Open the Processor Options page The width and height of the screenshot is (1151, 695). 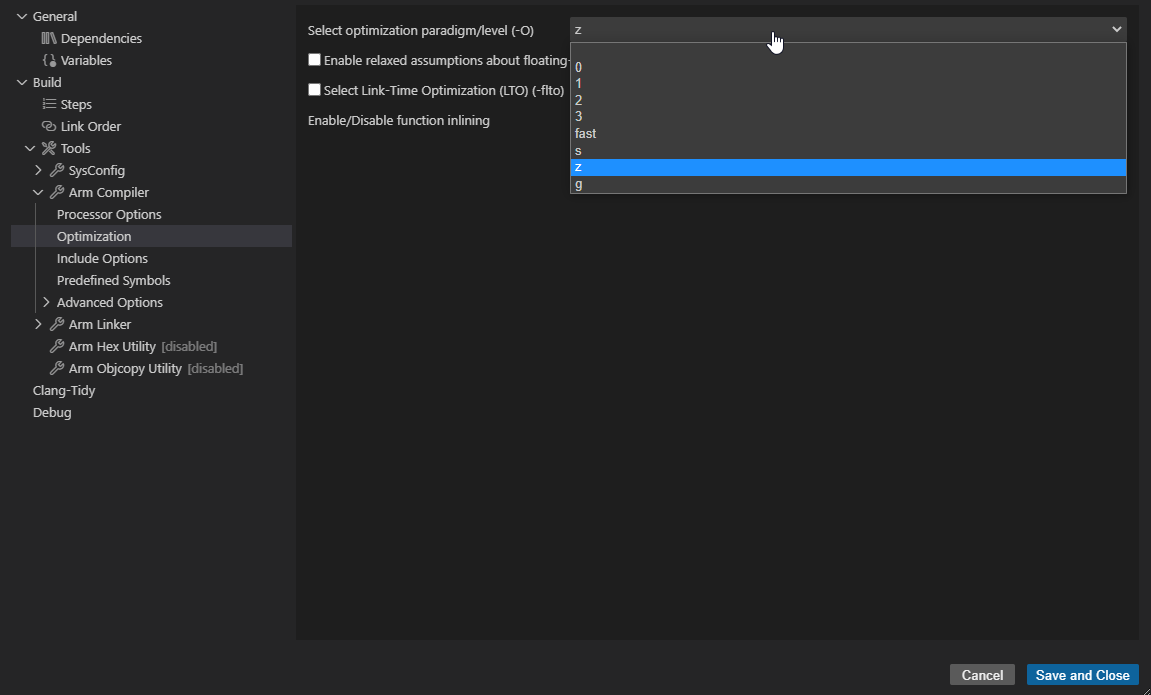(x=109, y=214)
